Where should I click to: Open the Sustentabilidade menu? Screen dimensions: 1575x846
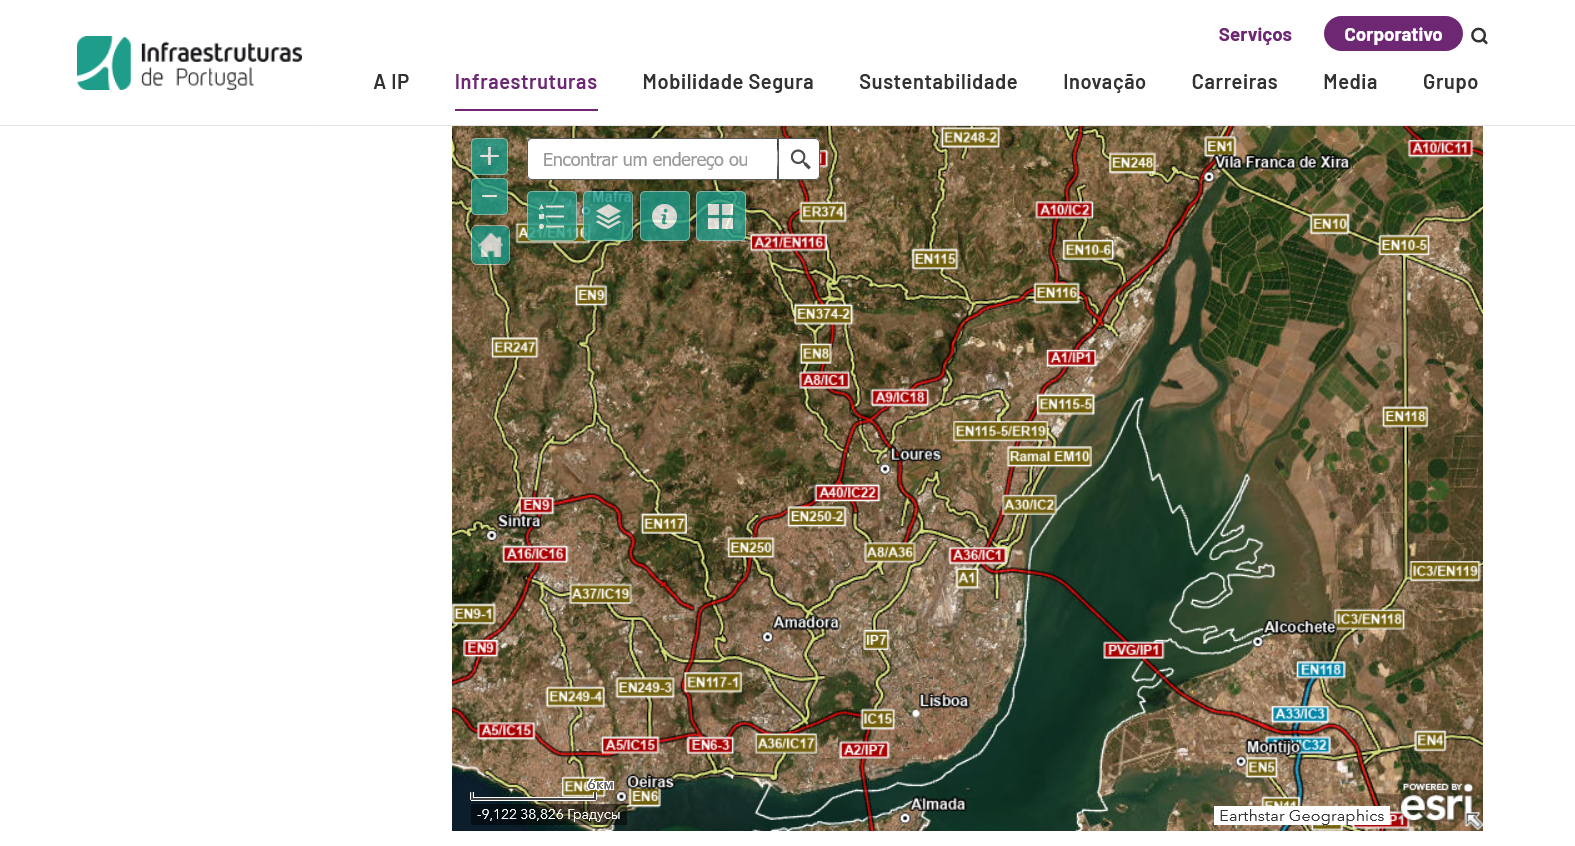point(938,82)
